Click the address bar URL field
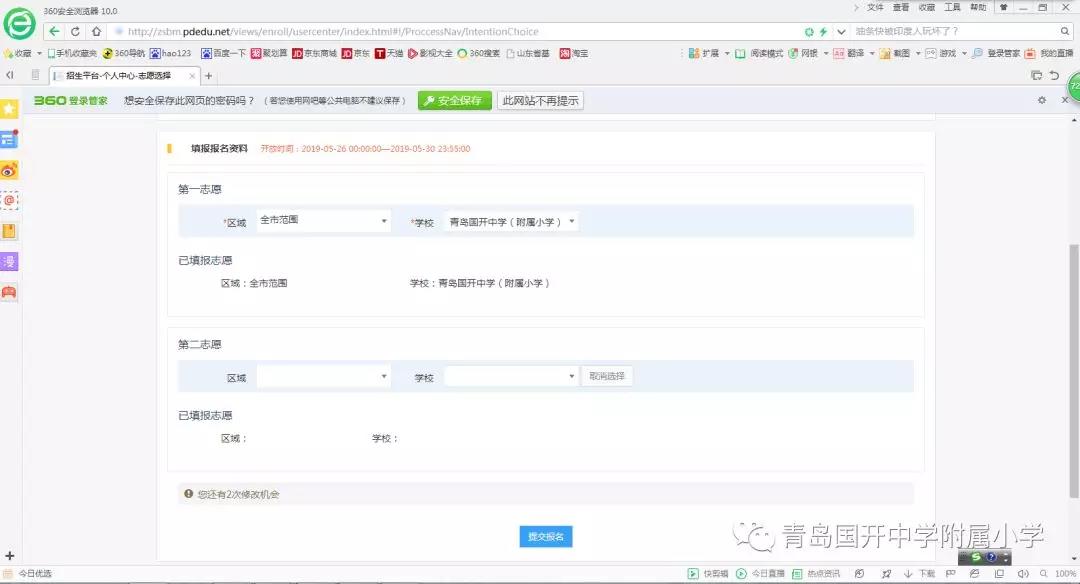 450,31
